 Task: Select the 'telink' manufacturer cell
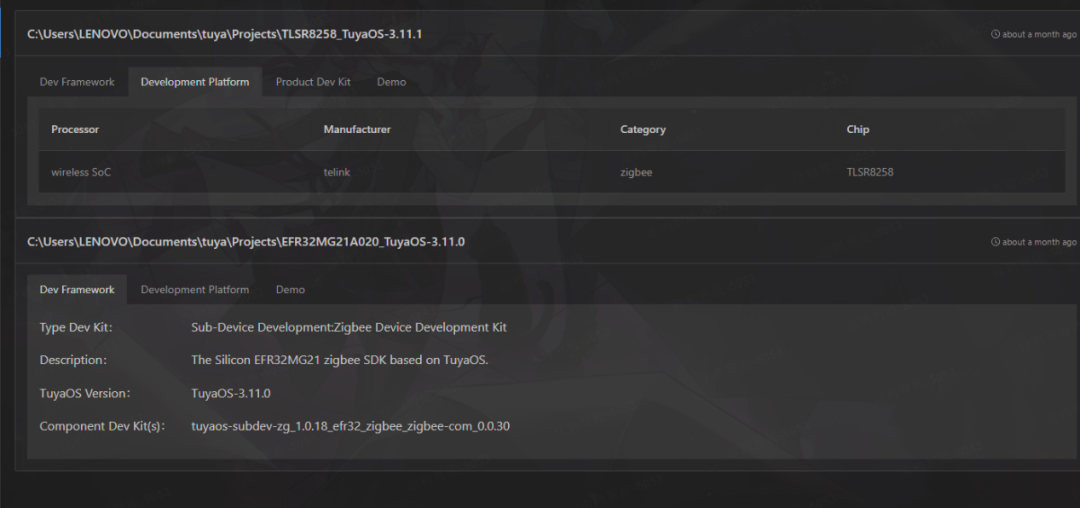(x=337, y=172)
